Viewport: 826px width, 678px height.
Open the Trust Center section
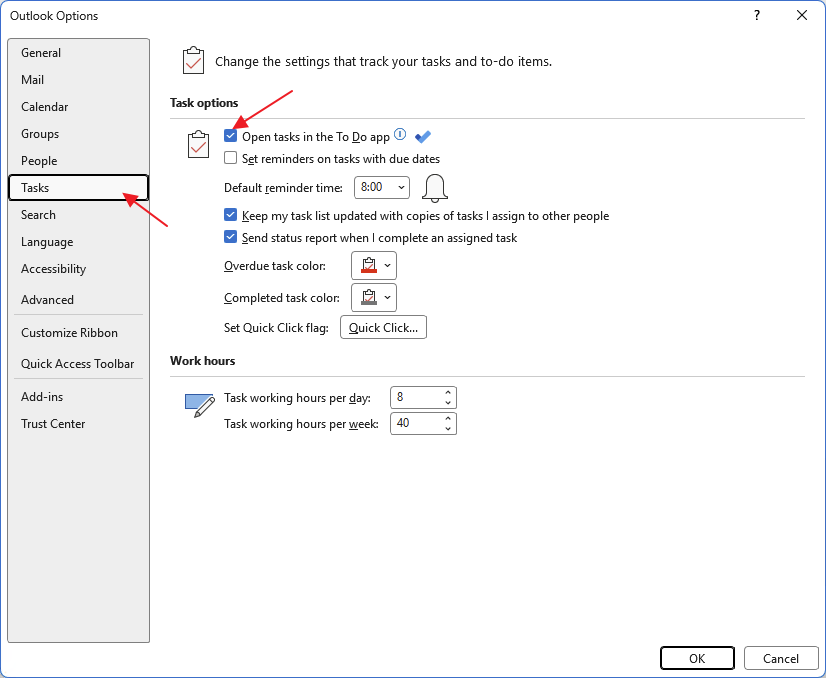coord(53,424)
